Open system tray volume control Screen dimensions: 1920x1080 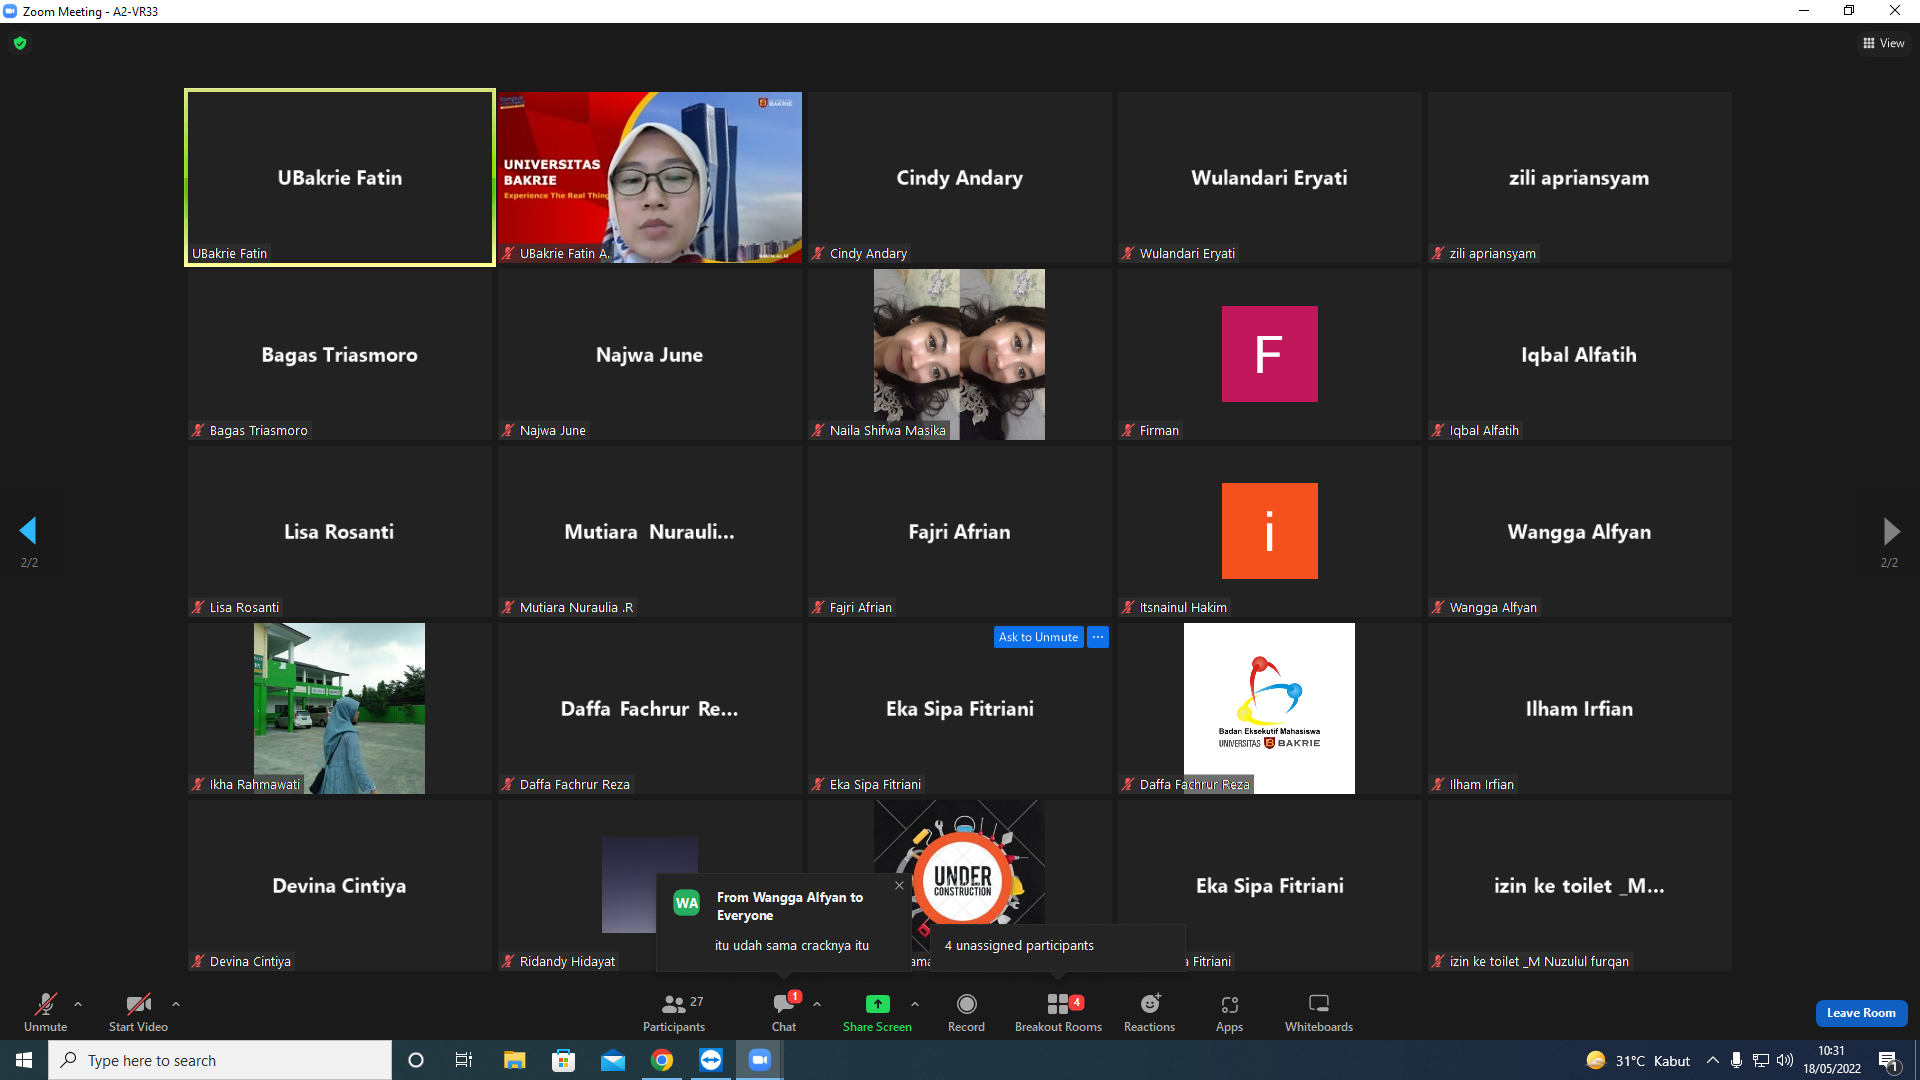coord(1785,1060)
